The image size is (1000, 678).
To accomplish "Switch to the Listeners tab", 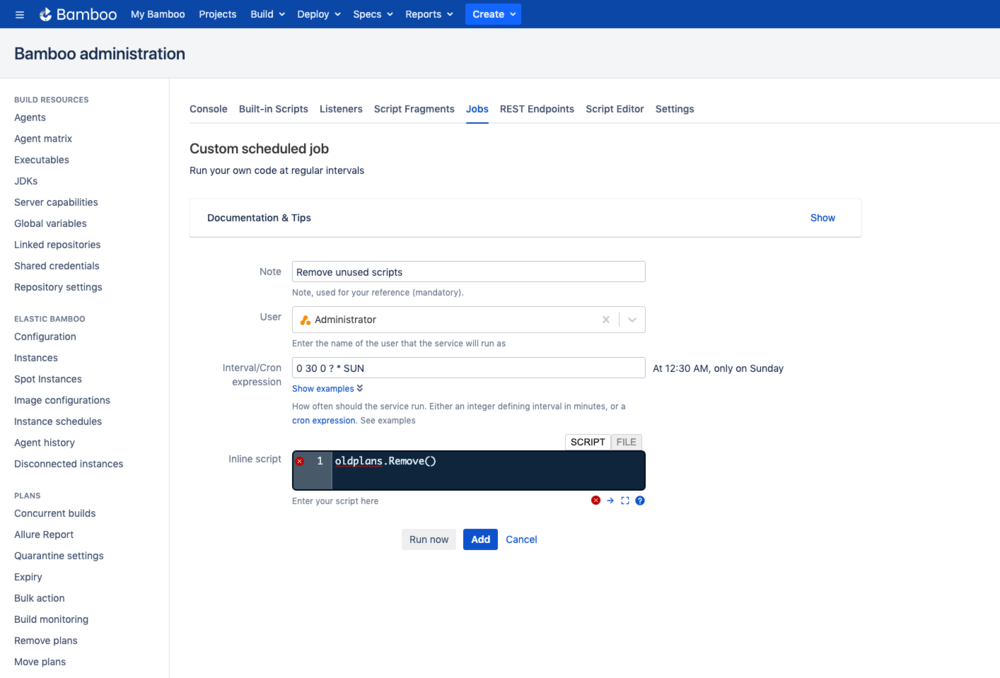I will [341, 109].
